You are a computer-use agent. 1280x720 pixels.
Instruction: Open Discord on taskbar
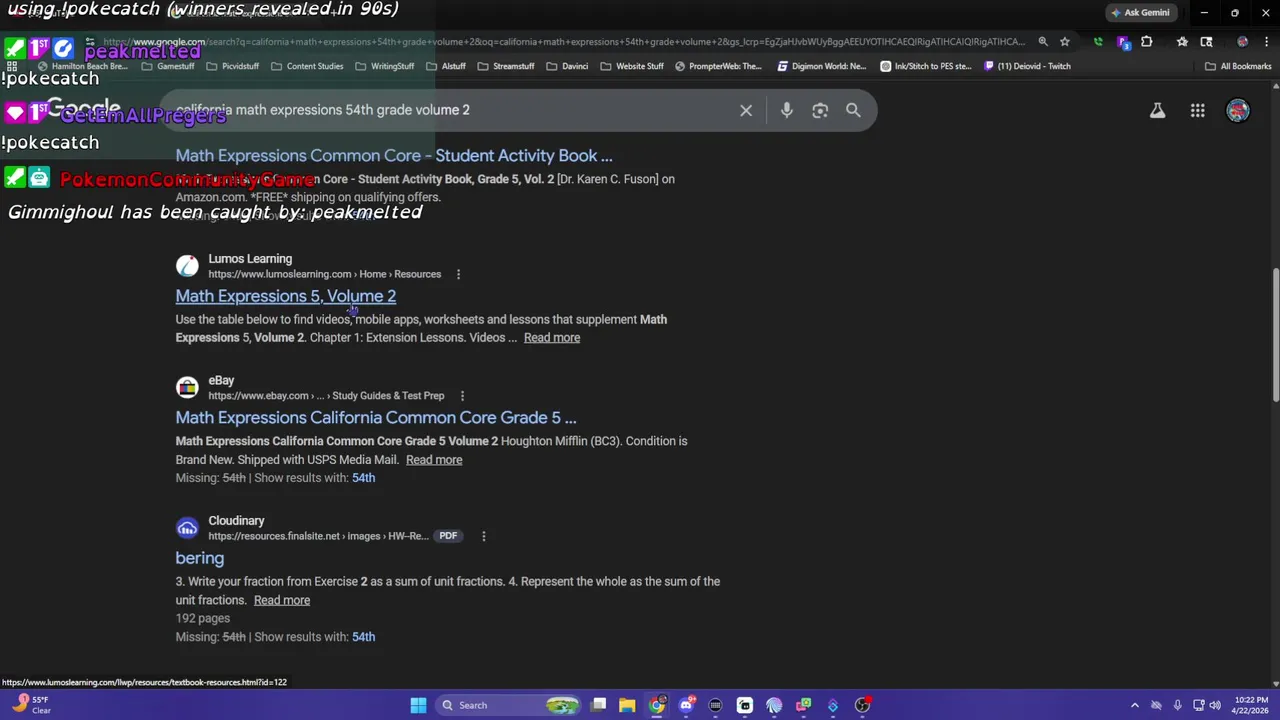(686, 705)
